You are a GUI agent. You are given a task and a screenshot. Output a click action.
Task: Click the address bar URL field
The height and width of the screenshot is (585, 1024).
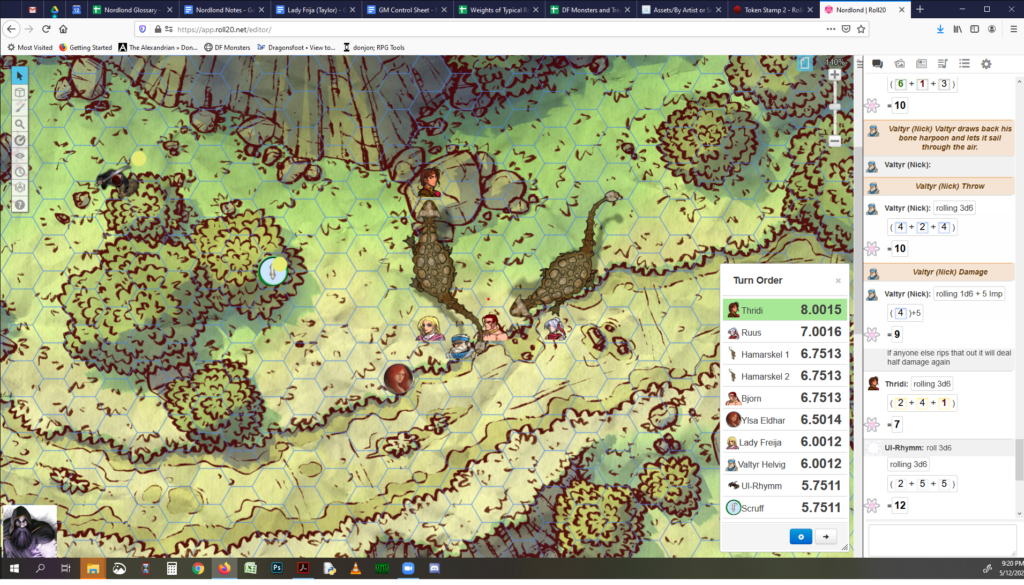pyautogui.click(x=483, y=29)
